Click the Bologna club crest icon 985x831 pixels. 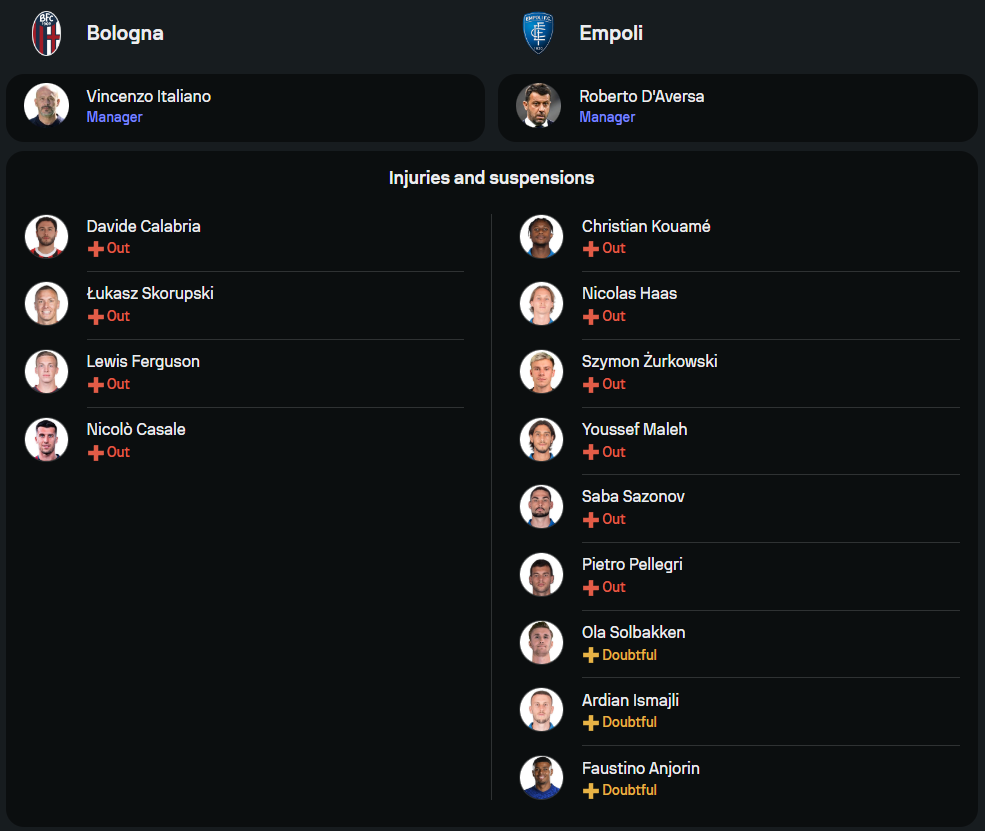pyautogui.click(x=46, y=33)
